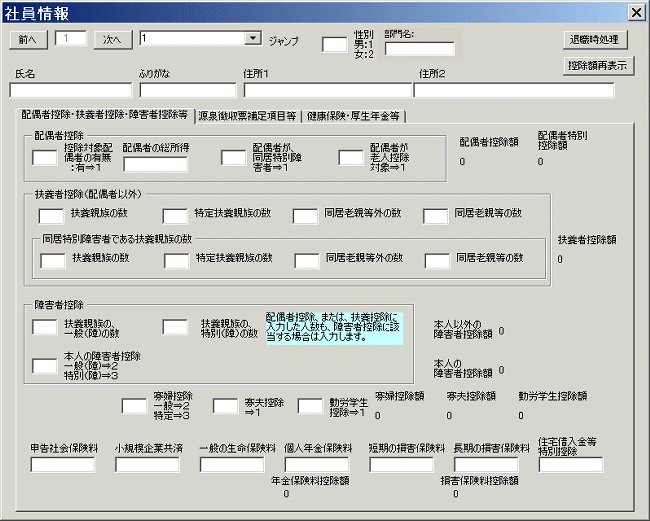Focus the ふりがな text box

(x=187, y=90)
